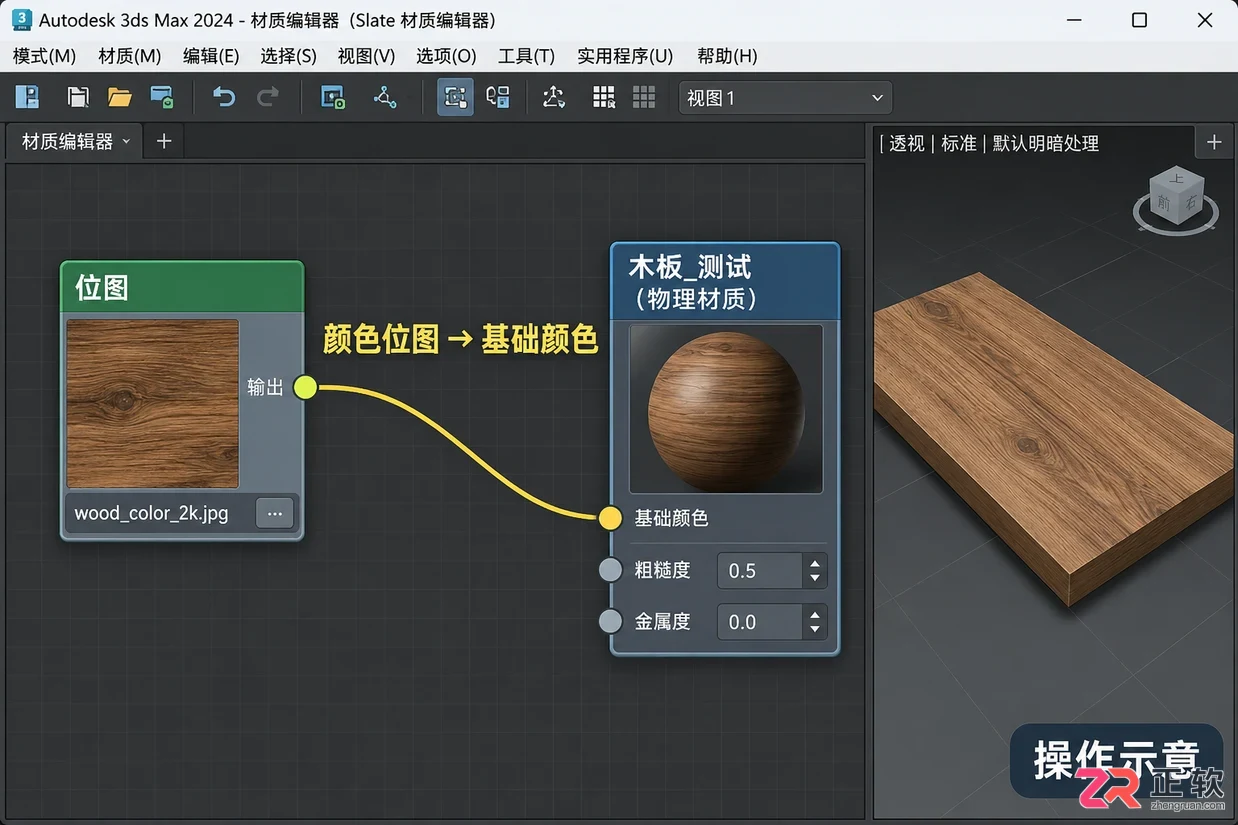The height and width of the screenshot is (825, 1238).
Task: Click the wood texture thumbnail in 位图 node
Action: 153,403
